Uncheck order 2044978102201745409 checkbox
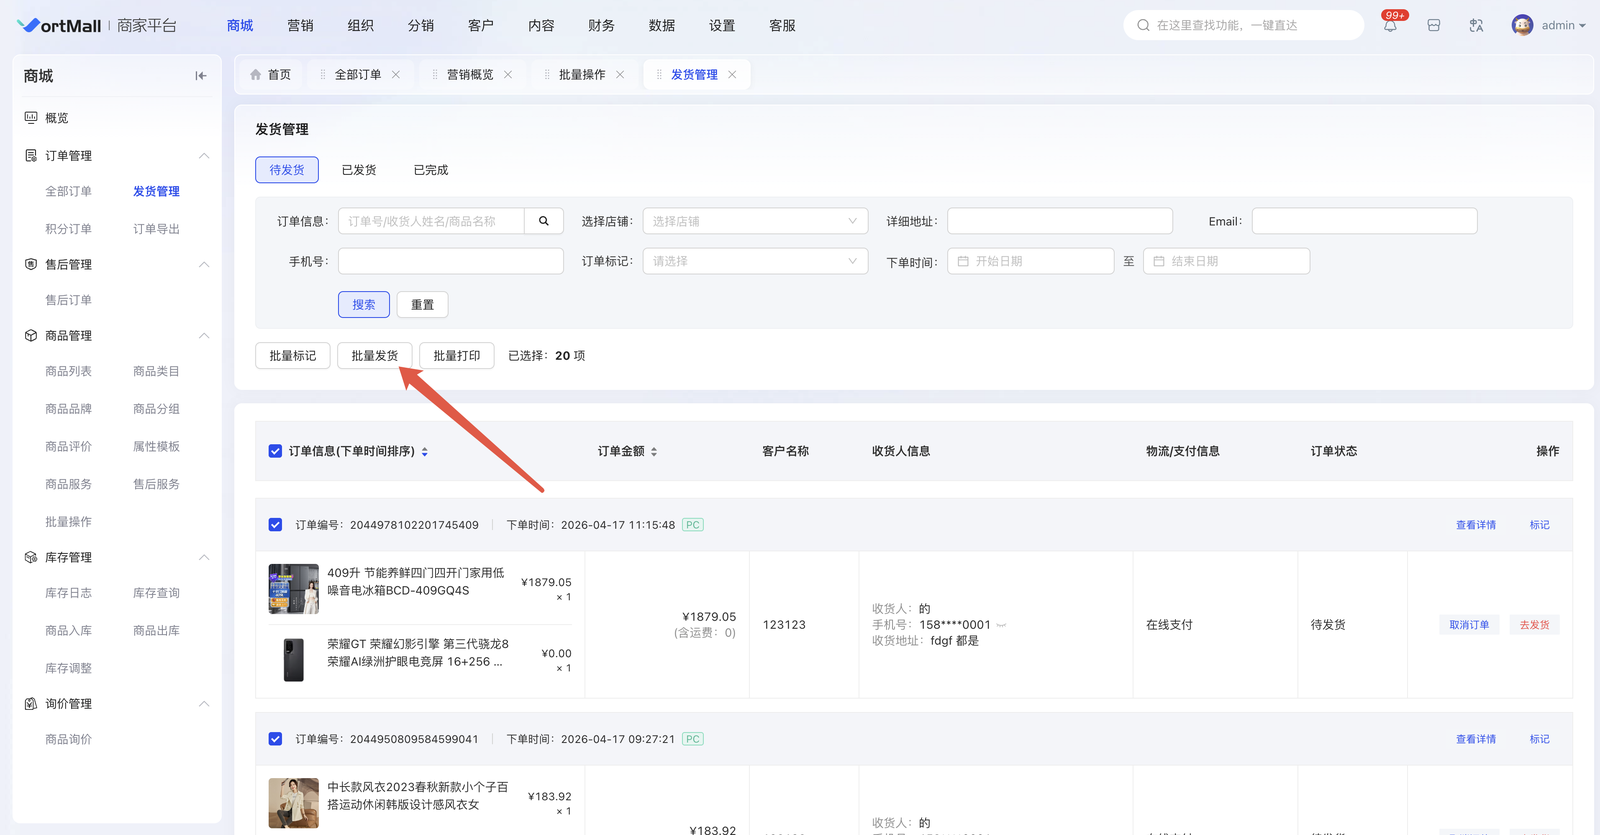 [x=275, y=525]
